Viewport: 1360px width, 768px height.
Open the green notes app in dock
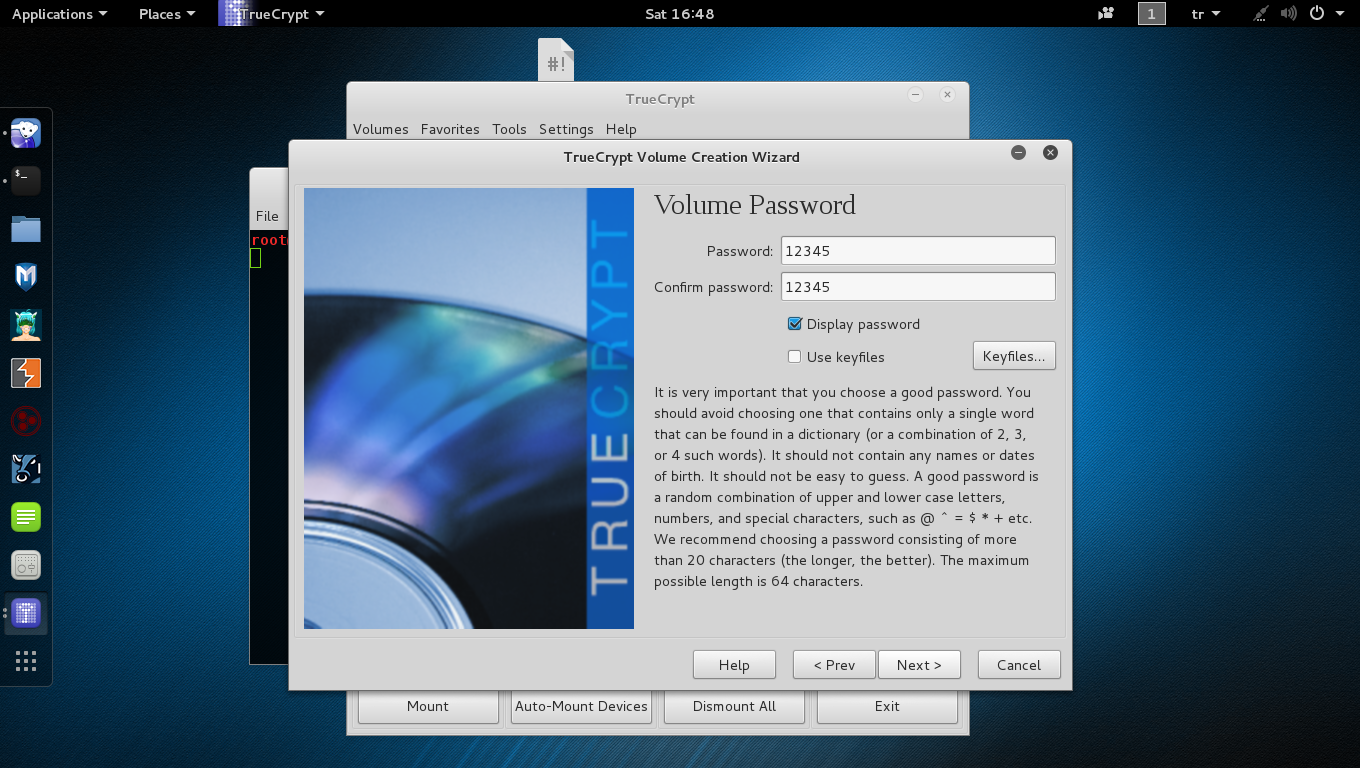pyautogui.click(x=26, y=517)
